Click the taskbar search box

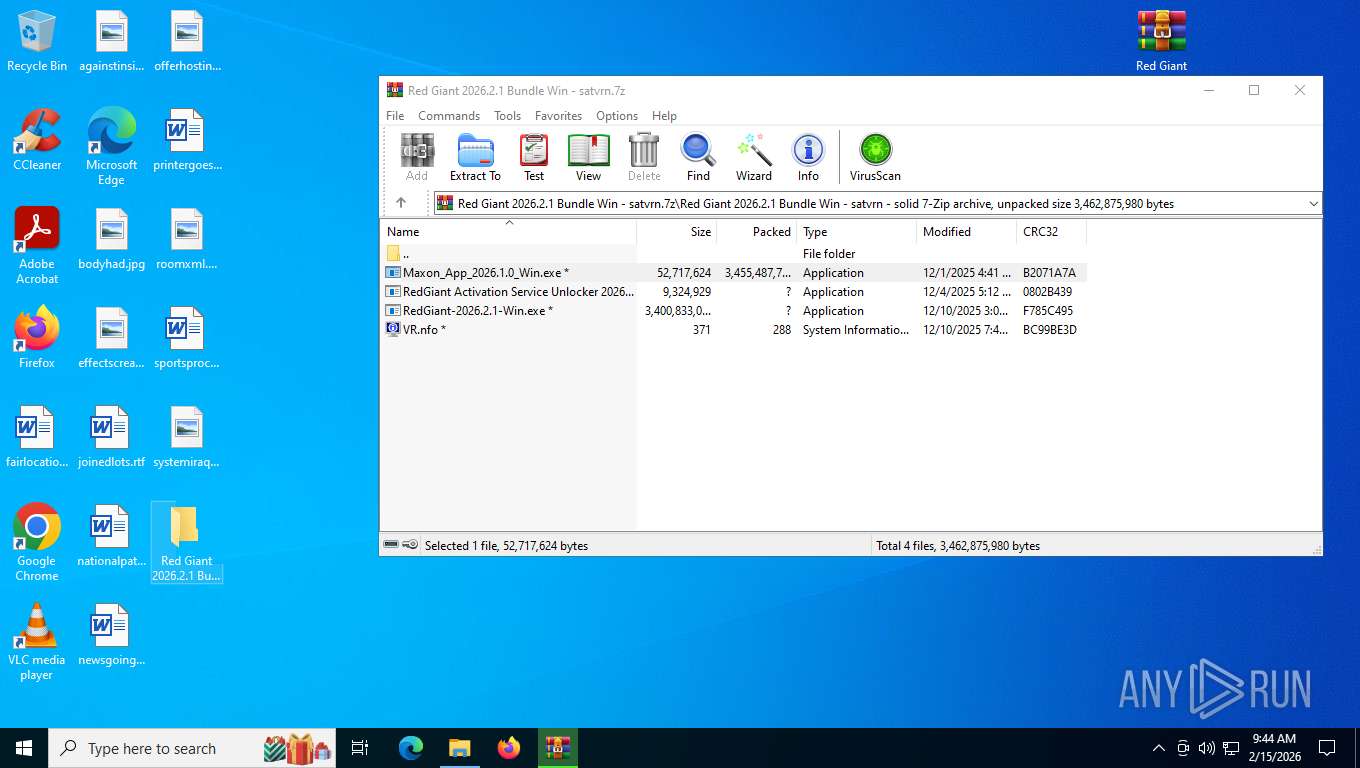click(193, 748)
